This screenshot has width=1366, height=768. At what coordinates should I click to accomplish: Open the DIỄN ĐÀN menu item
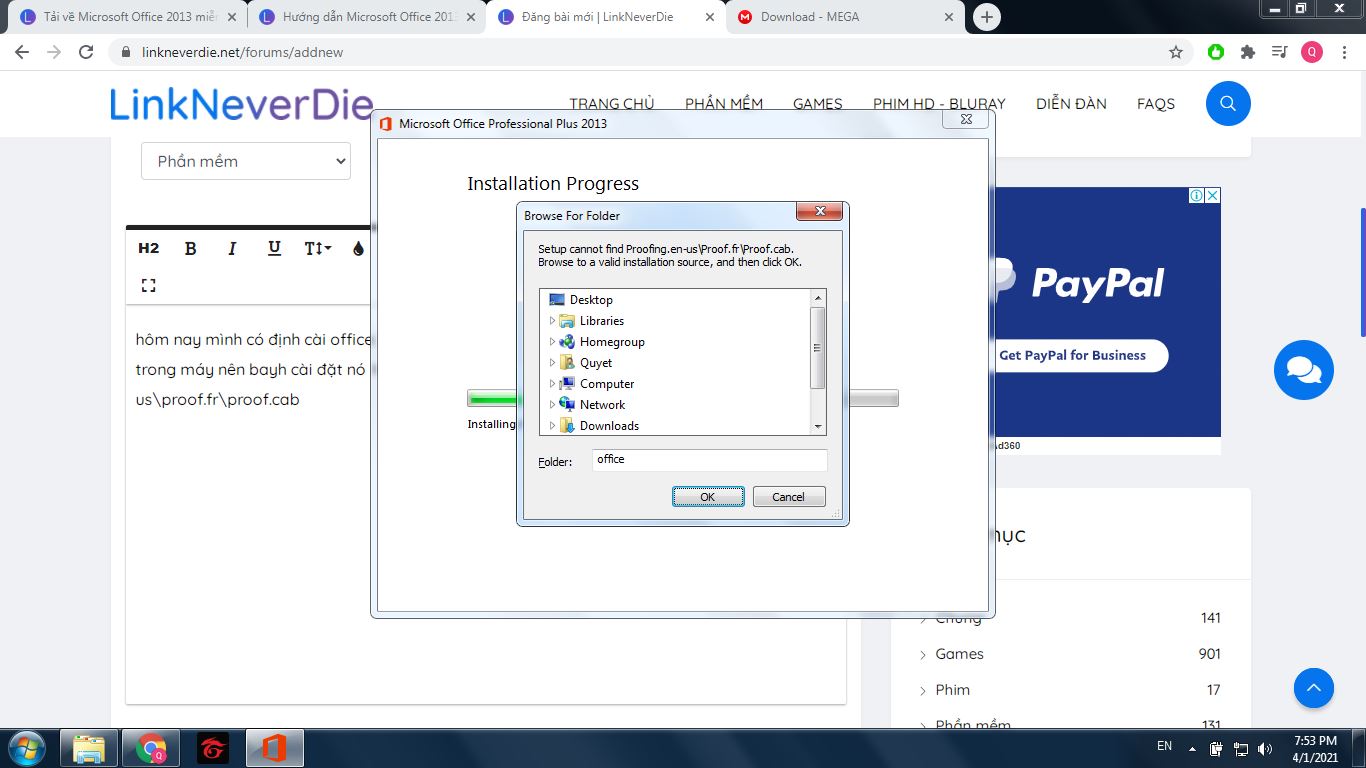[1071, 104]
